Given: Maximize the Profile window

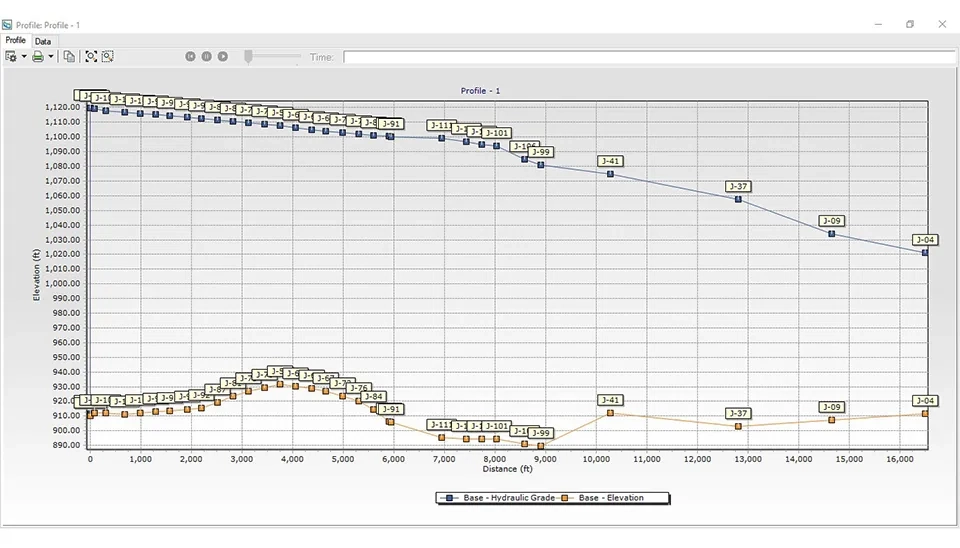Looking at the screenshot, I should tap(910, 24).
